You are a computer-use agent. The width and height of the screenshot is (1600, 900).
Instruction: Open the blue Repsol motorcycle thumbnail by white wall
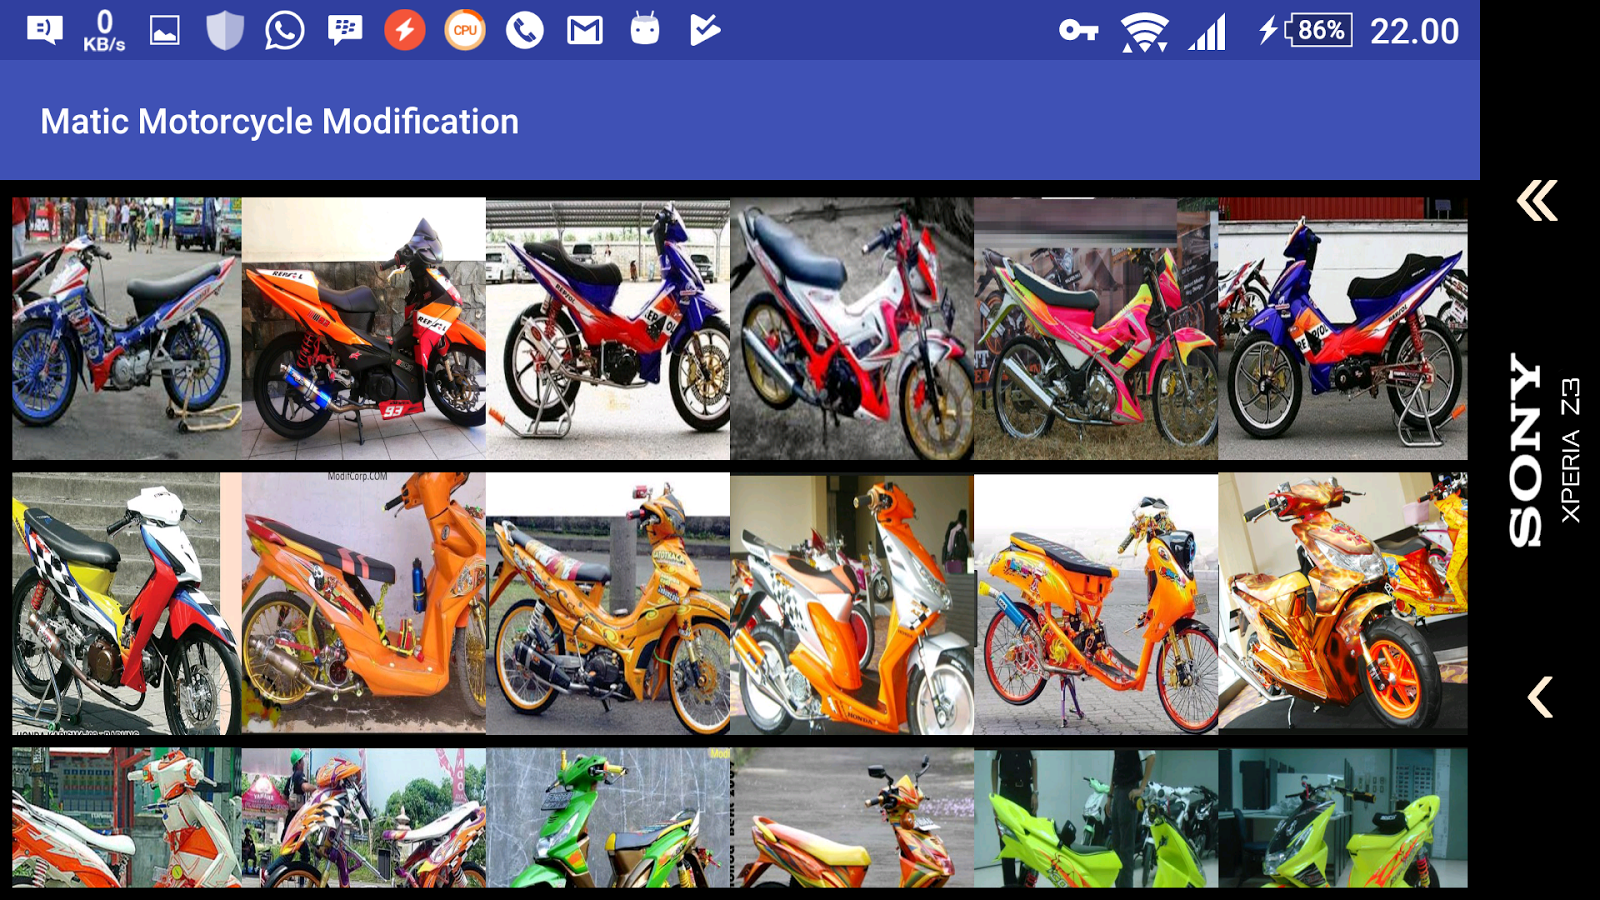pos(1343,328)
